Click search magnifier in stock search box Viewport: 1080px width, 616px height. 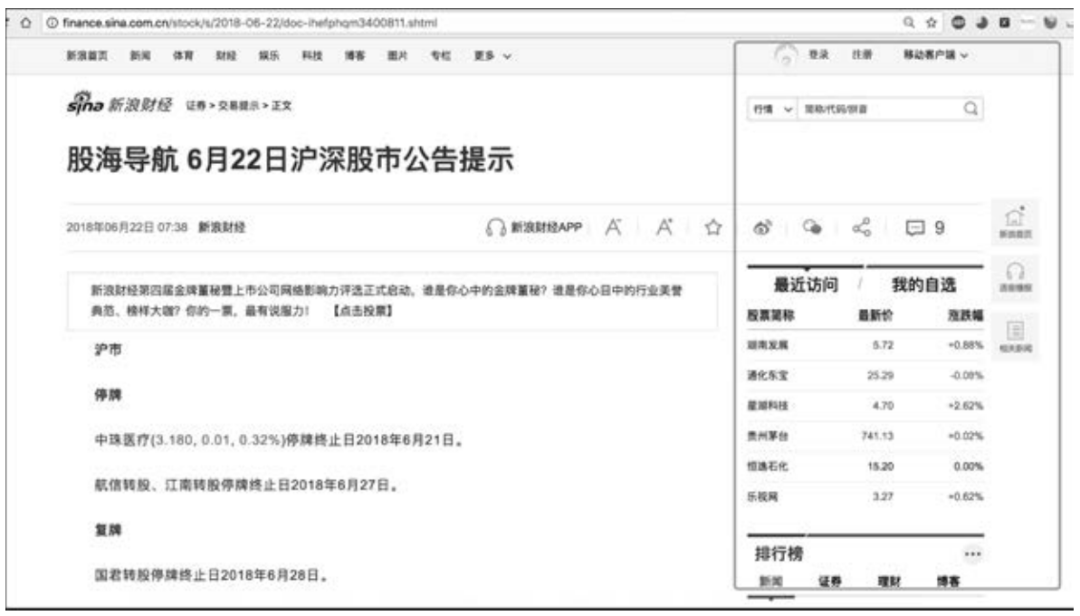pyautogui.click(x=970, y=108)
